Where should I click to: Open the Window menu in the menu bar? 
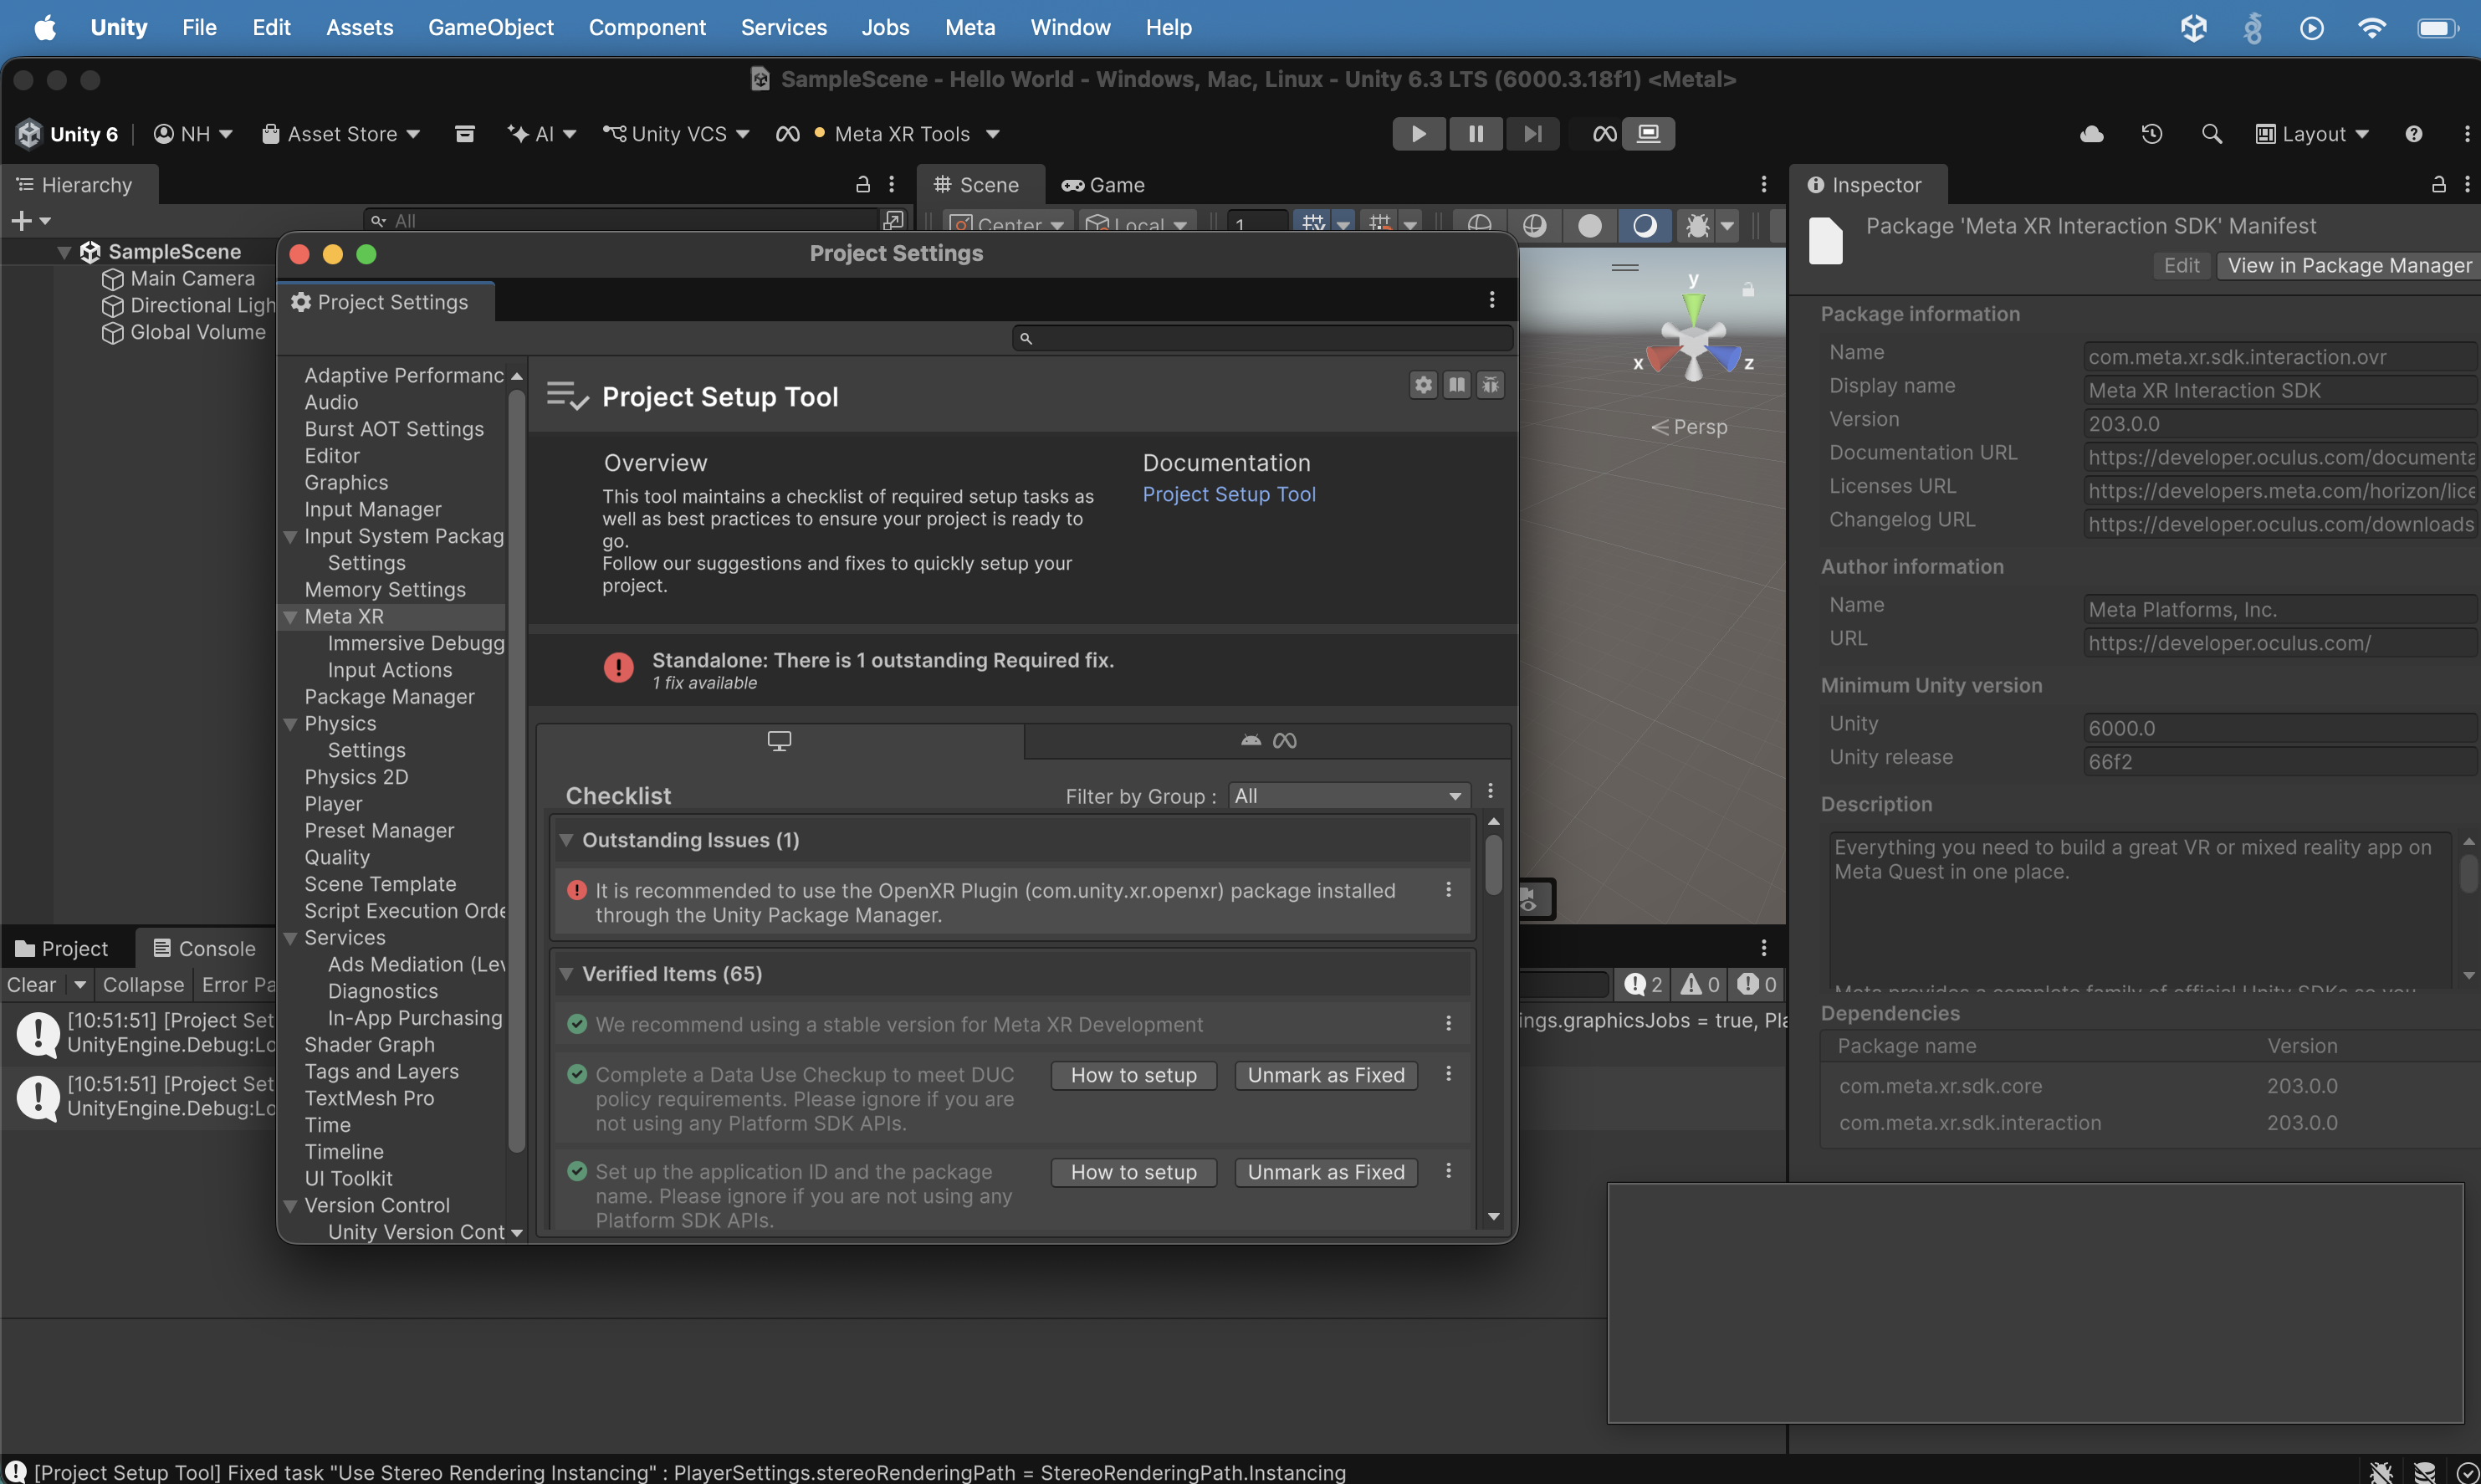tap(1070, 27)
